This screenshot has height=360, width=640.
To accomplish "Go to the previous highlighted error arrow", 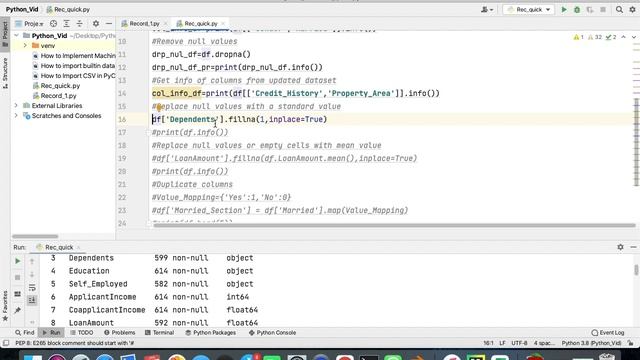I will 623,37.
